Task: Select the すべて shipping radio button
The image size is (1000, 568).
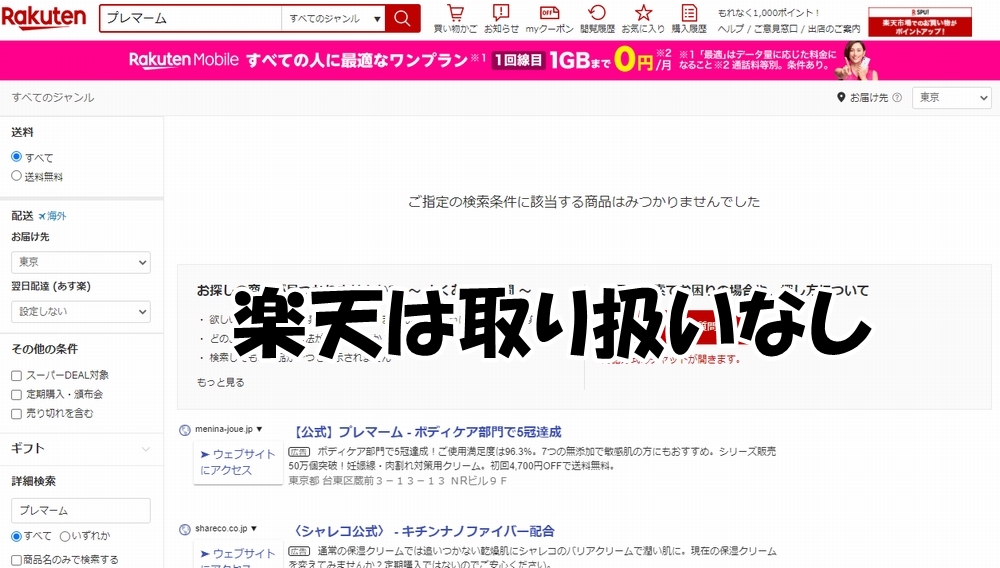Action: (17, 157)
